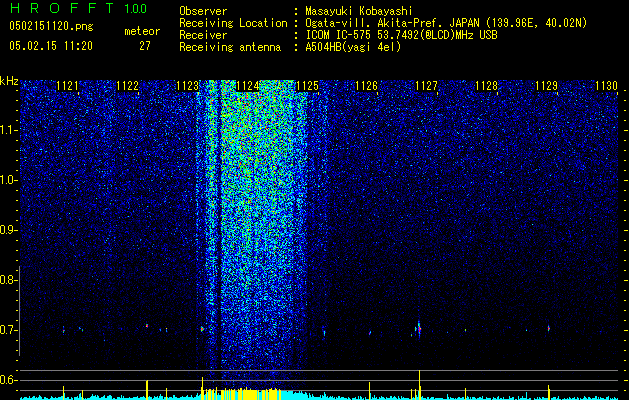Click the 0.9 kHz axis label

click(8, 230)
